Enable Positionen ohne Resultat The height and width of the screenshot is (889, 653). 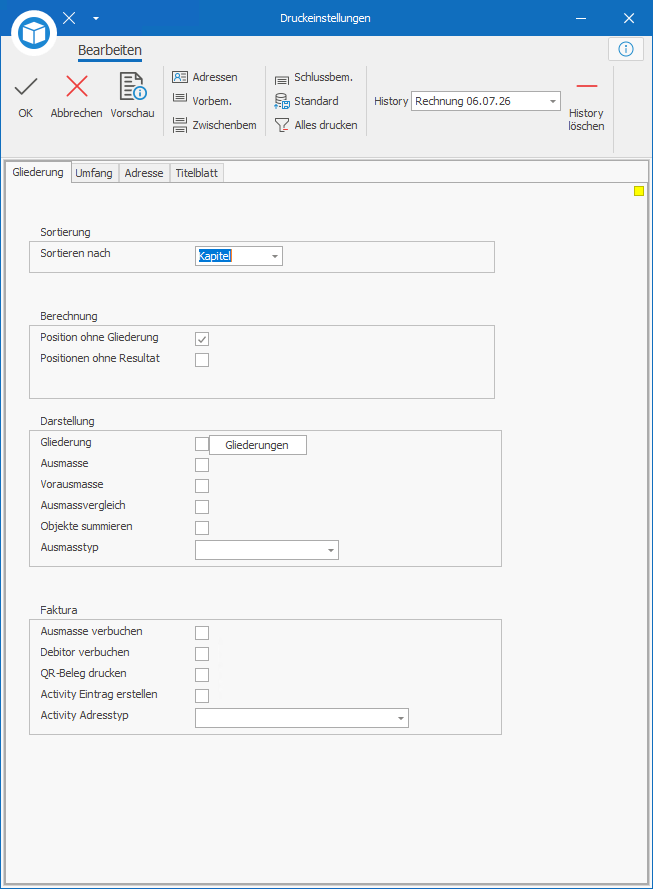pos(202,360)
